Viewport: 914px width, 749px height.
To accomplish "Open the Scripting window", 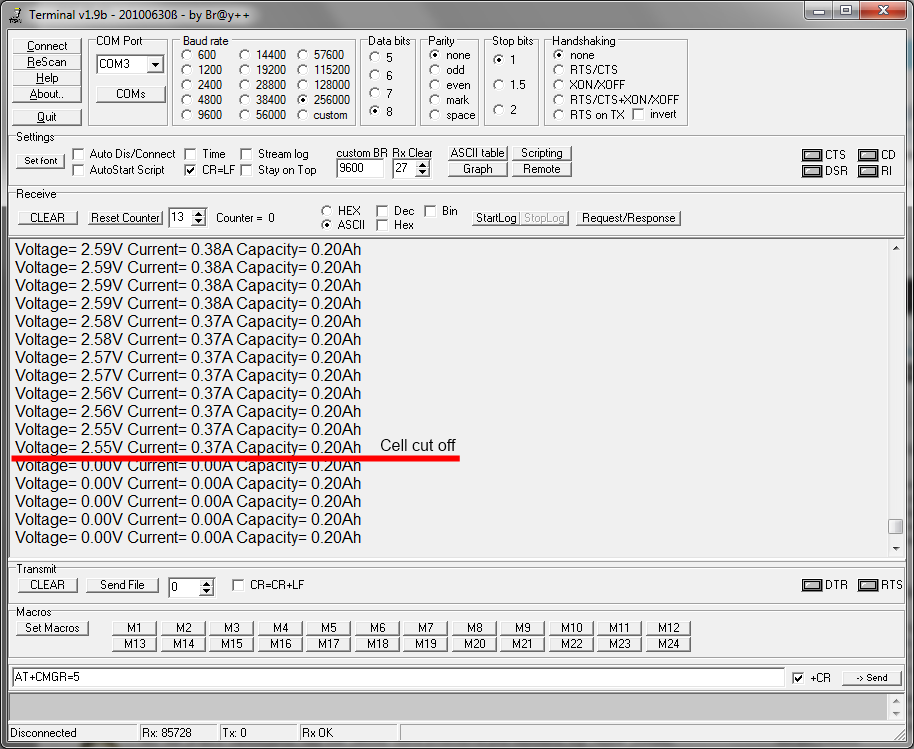I will point(542,153).
